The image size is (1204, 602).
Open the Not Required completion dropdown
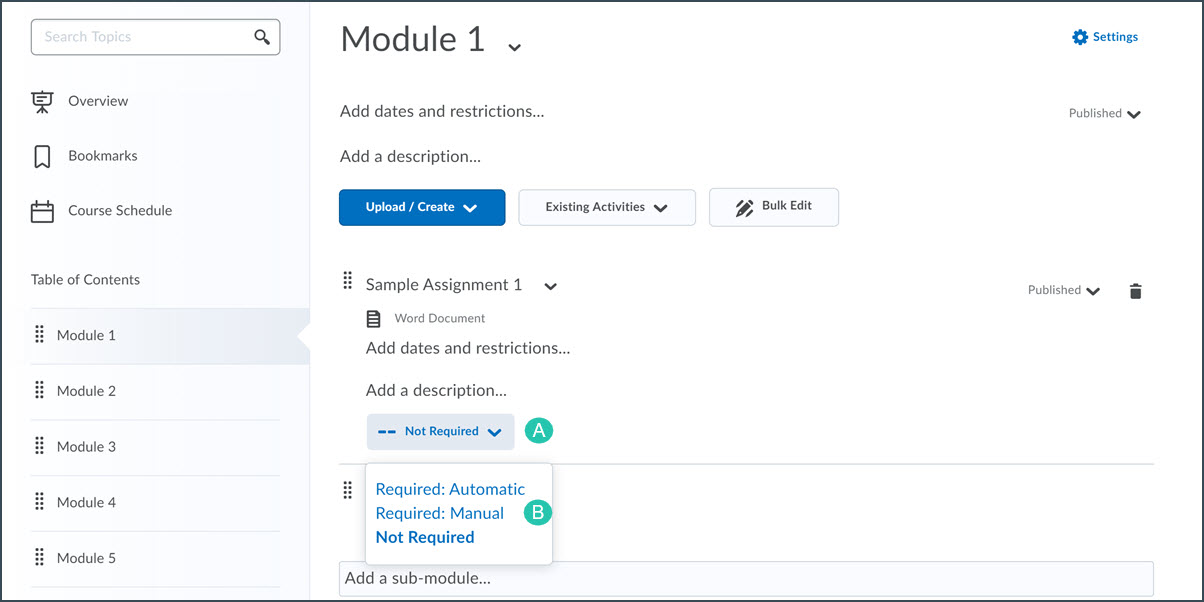pyautogui.click(x=441, y=432)
